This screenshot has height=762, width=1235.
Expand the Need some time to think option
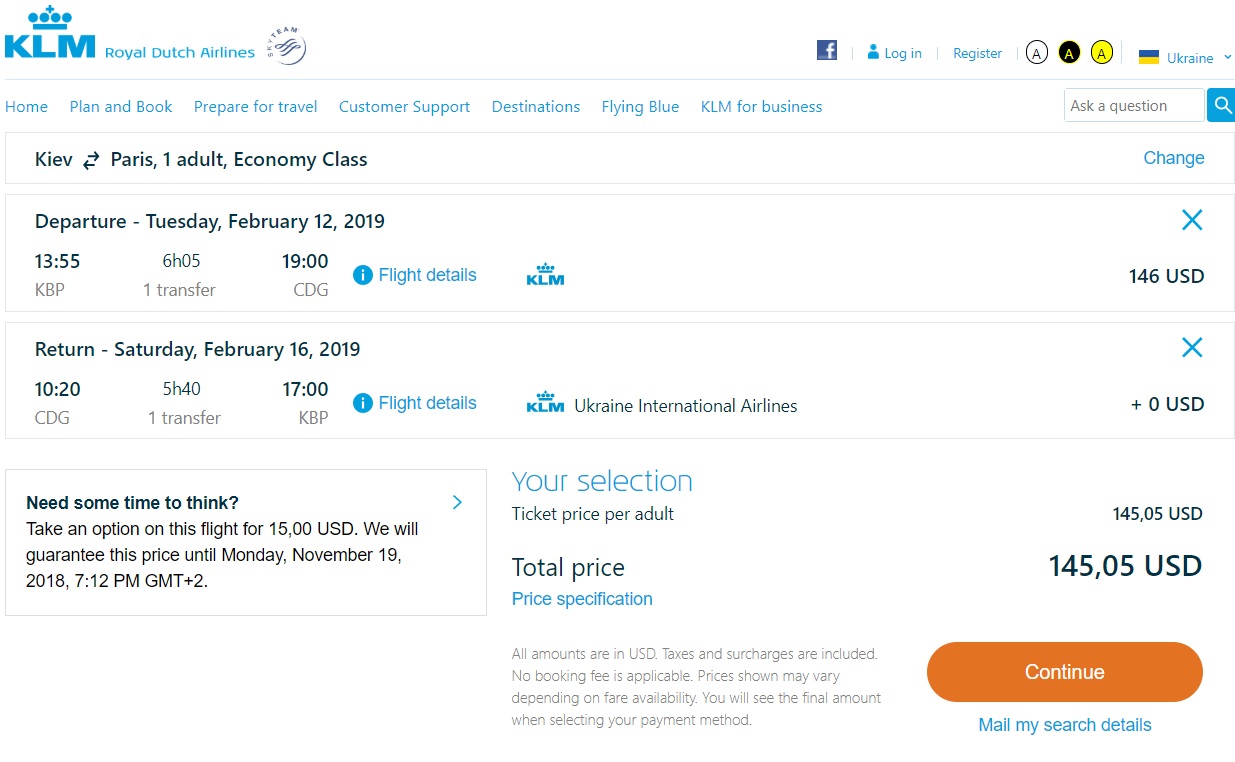coord(457,502)
